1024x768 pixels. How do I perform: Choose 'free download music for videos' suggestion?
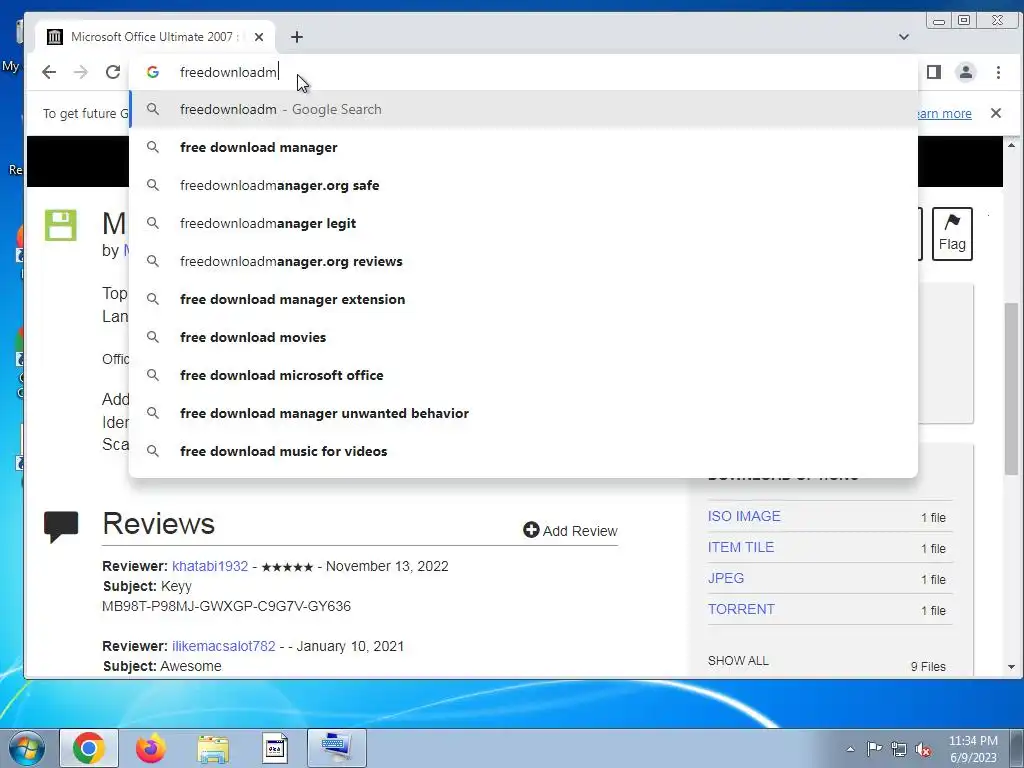(523, 451)
